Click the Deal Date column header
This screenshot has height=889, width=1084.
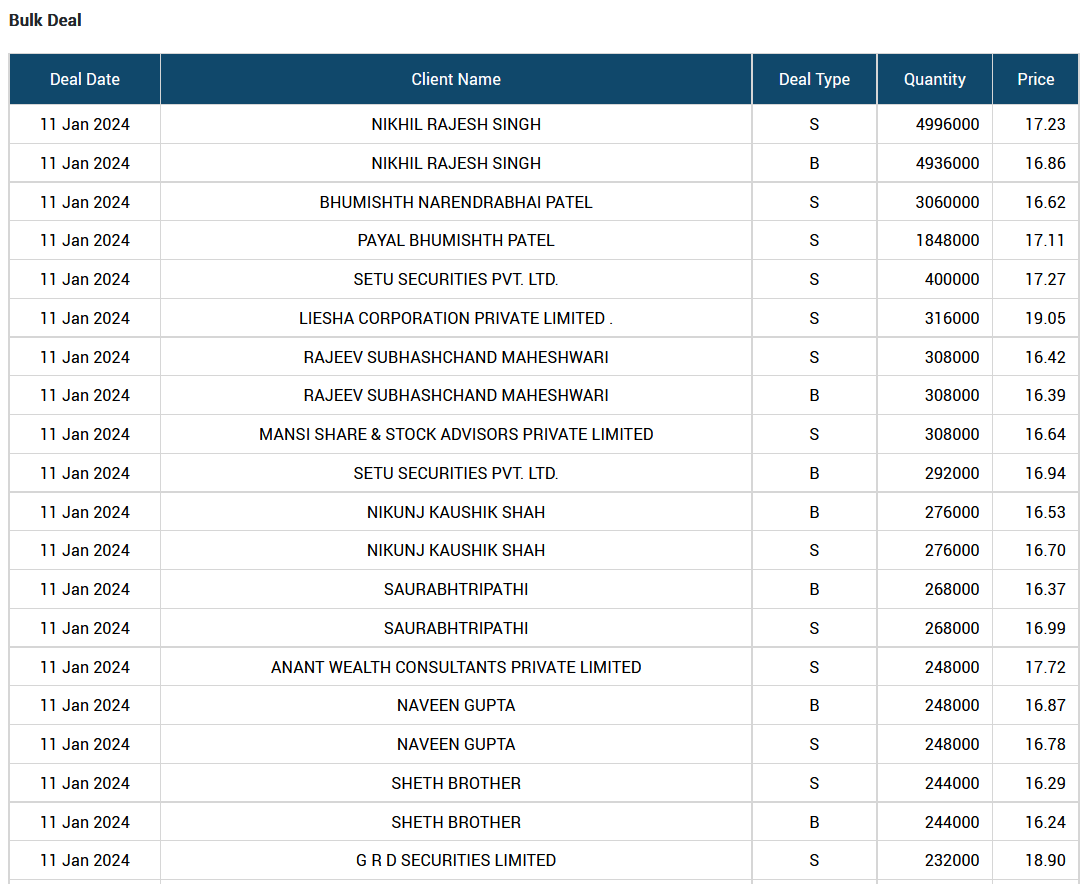[x=85, y=79]
